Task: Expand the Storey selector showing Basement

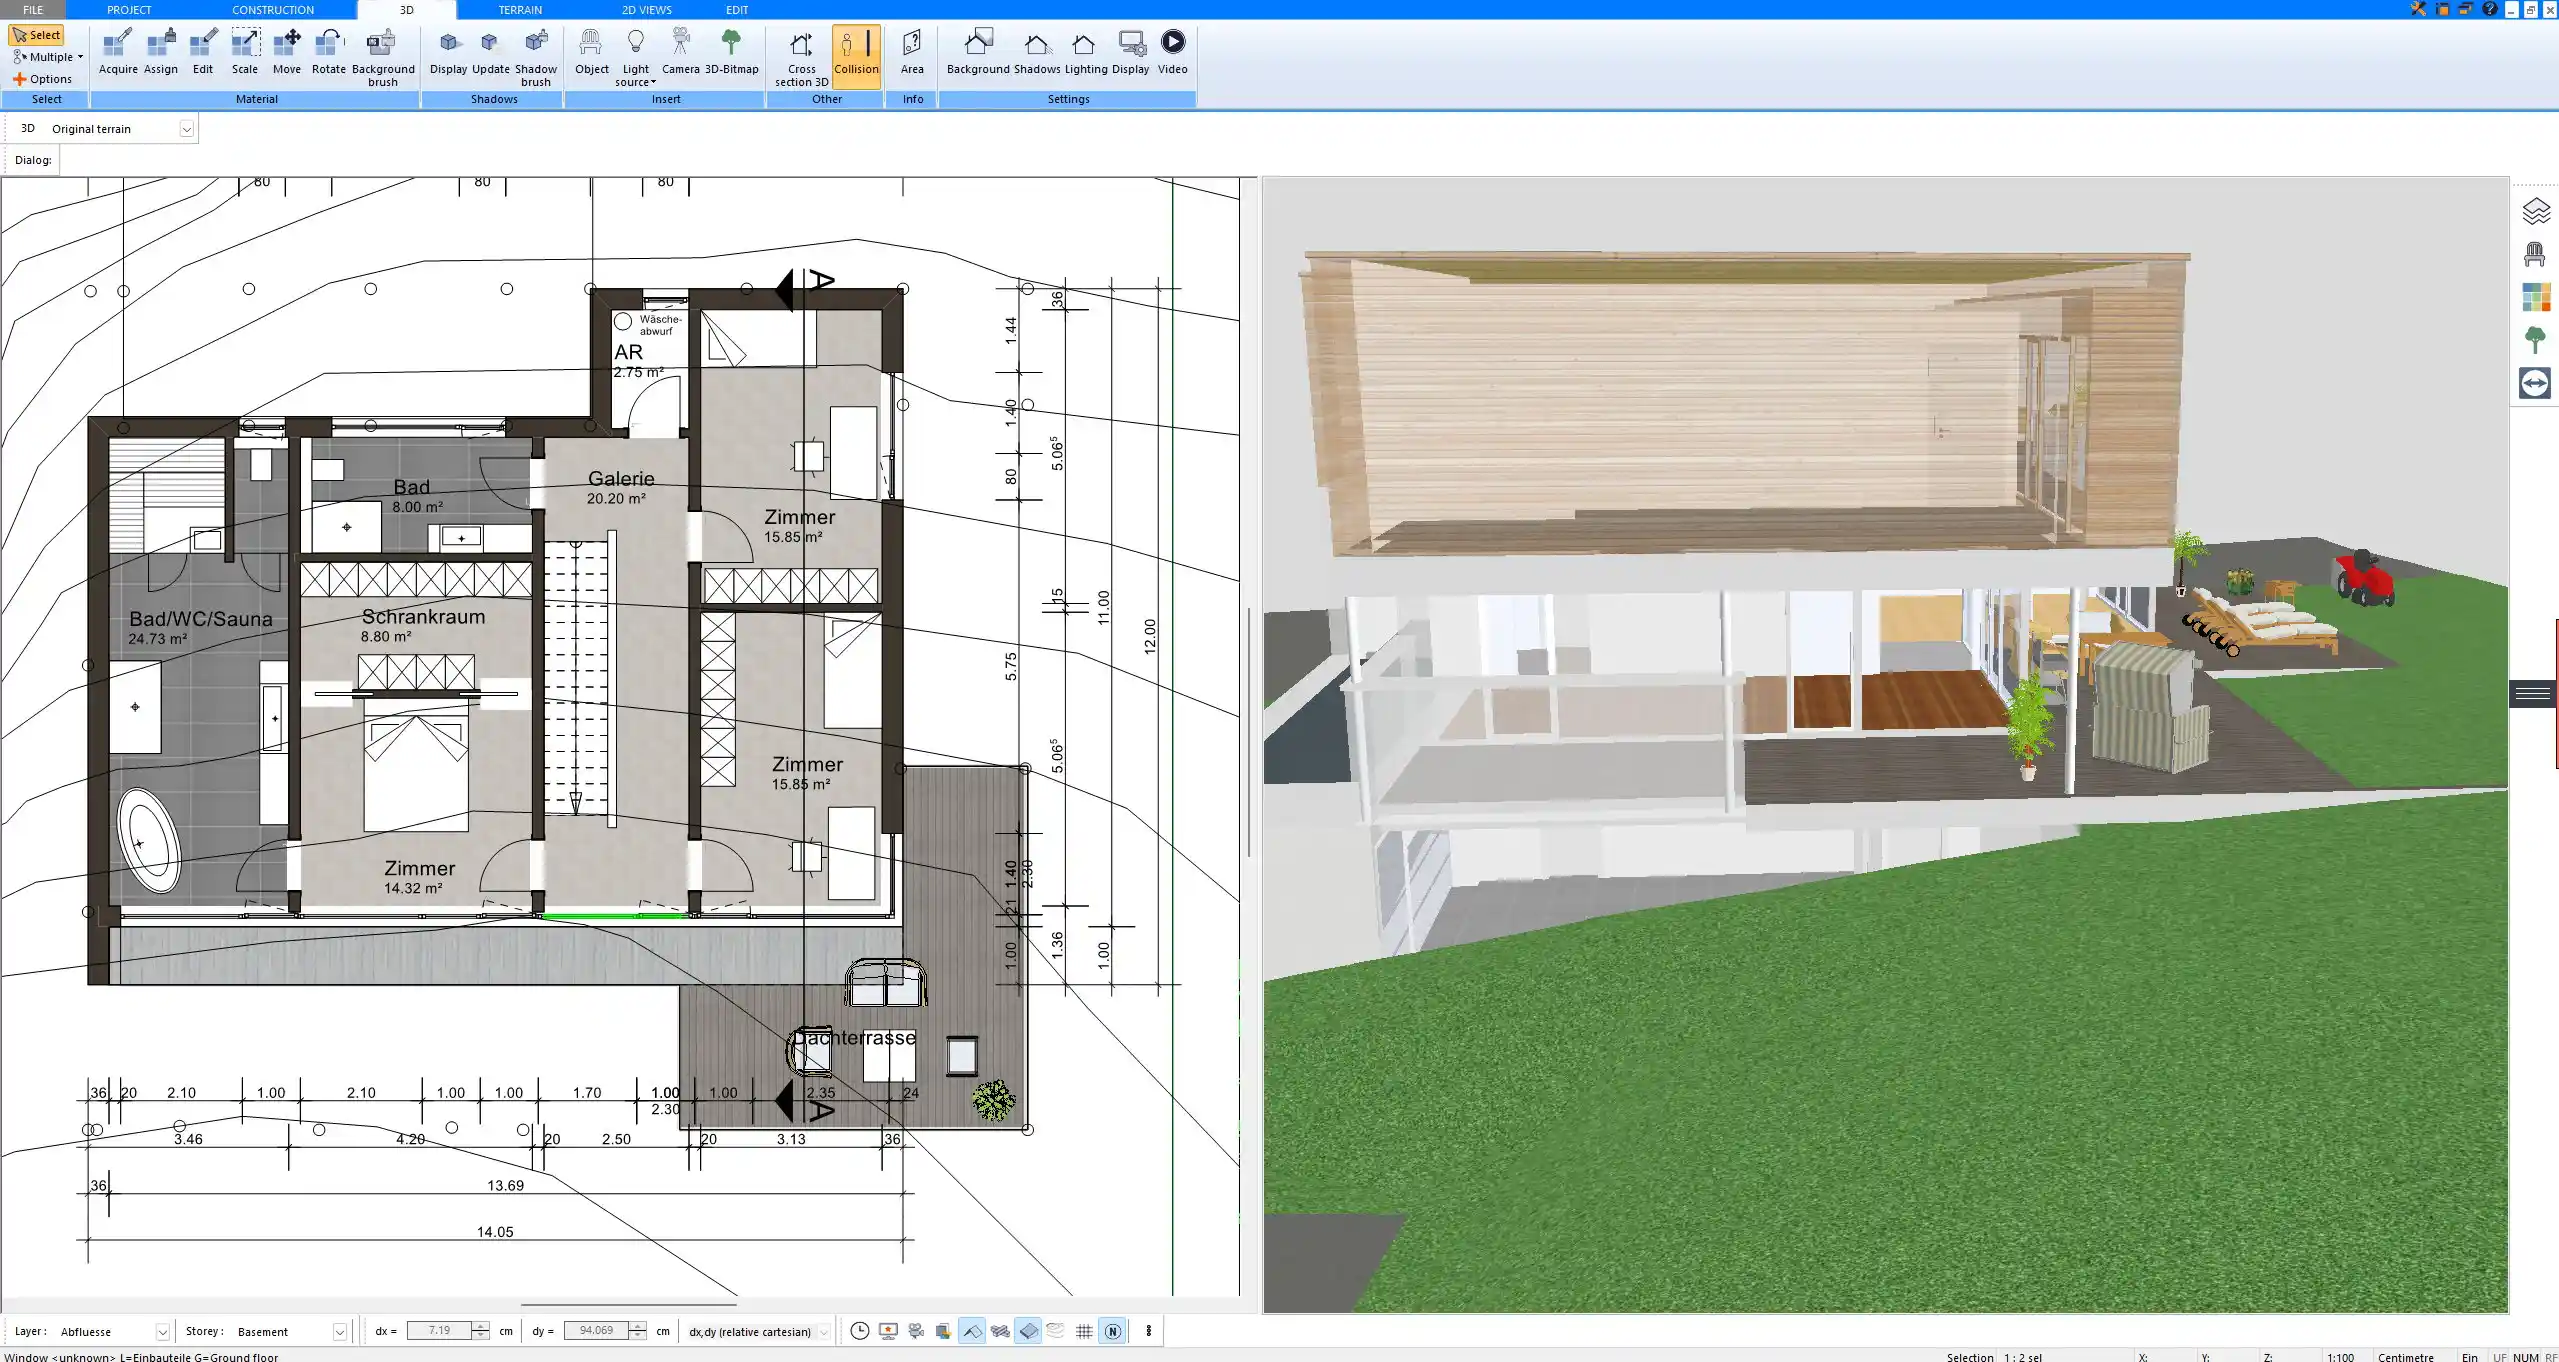Action: coord(341,1331)
